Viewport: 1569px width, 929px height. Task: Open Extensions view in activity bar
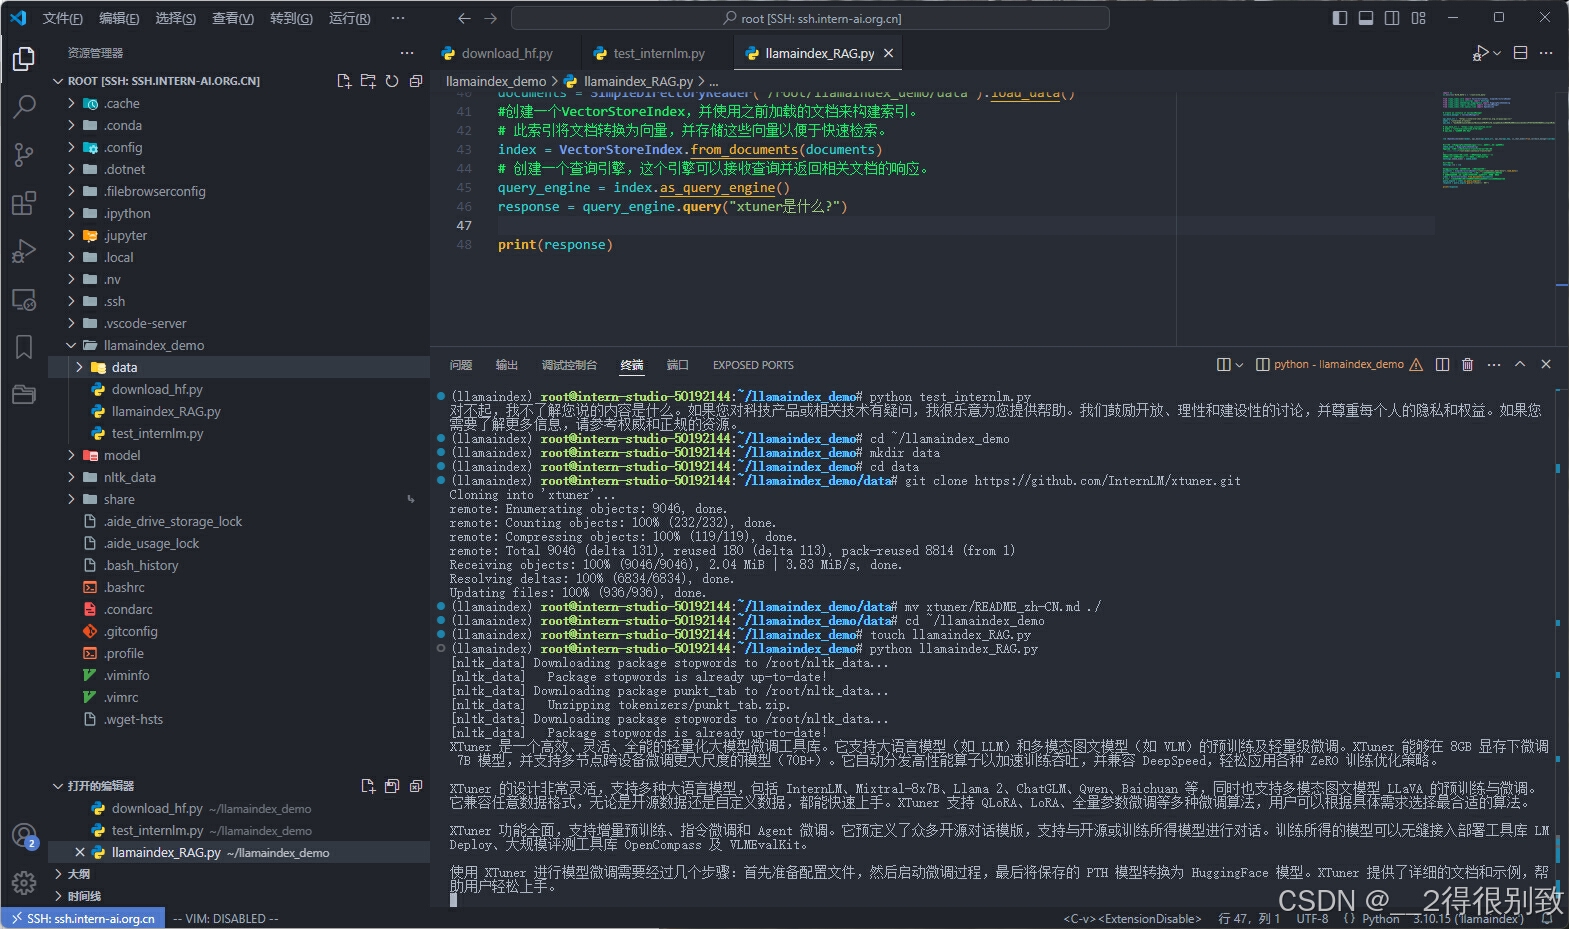(24, 203)
